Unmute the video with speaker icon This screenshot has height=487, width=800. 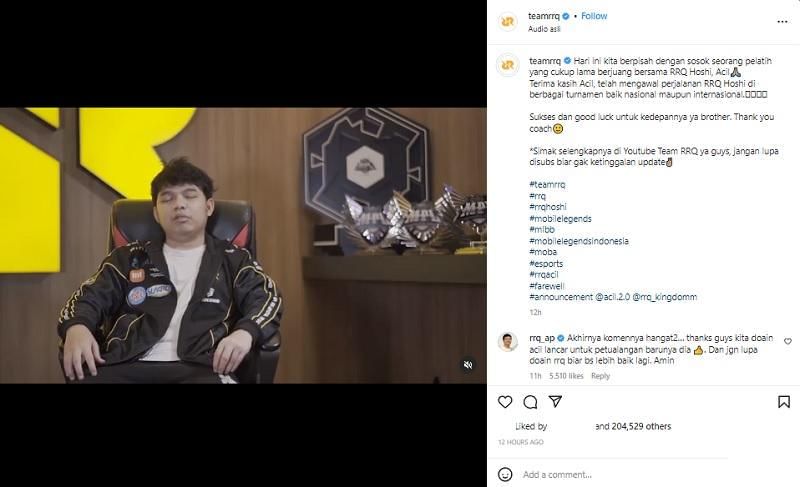tap(468, 365)
